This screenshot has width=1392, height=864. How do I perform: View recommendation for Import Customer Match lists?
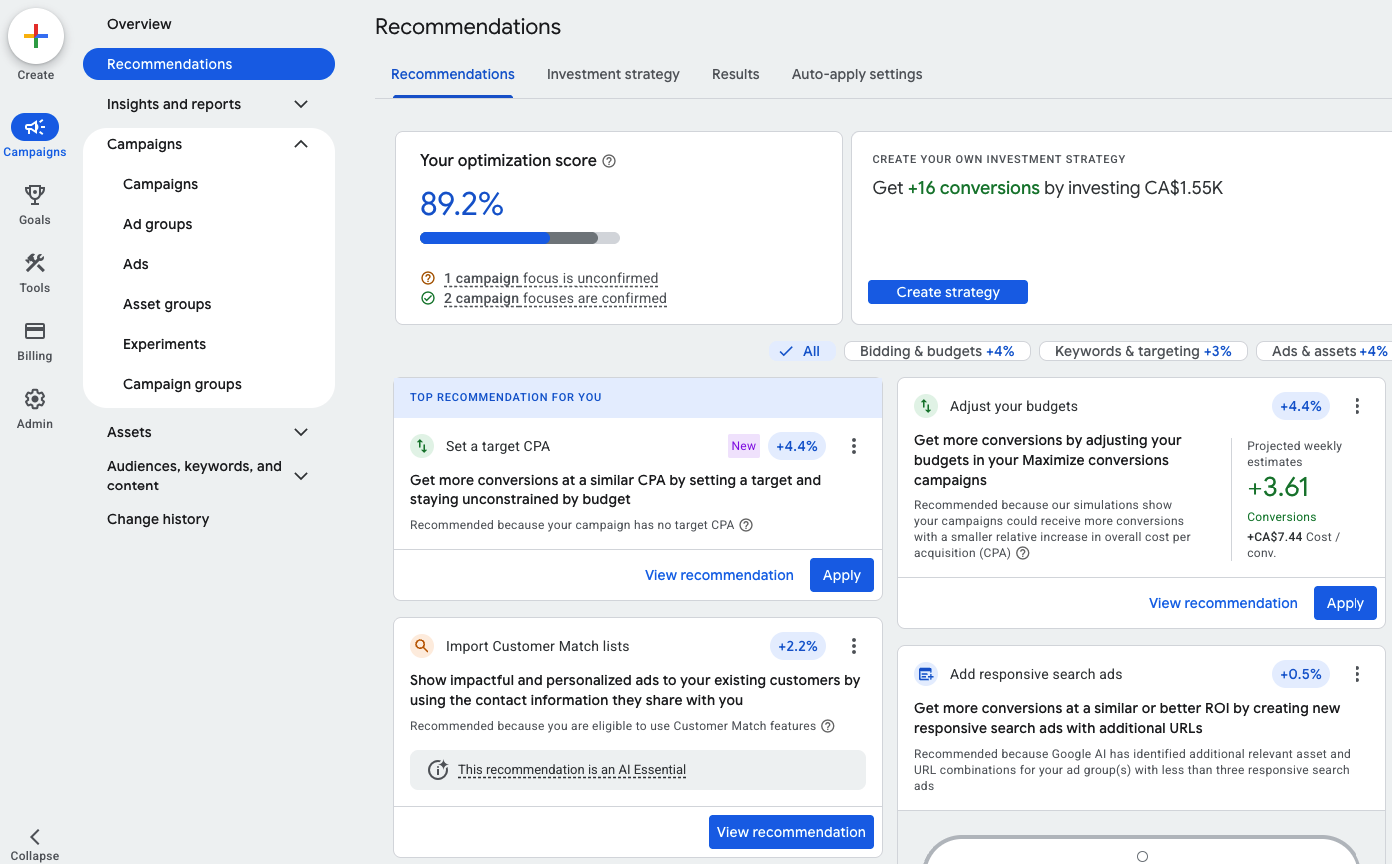pyautogui.click(x=791, y=832)
